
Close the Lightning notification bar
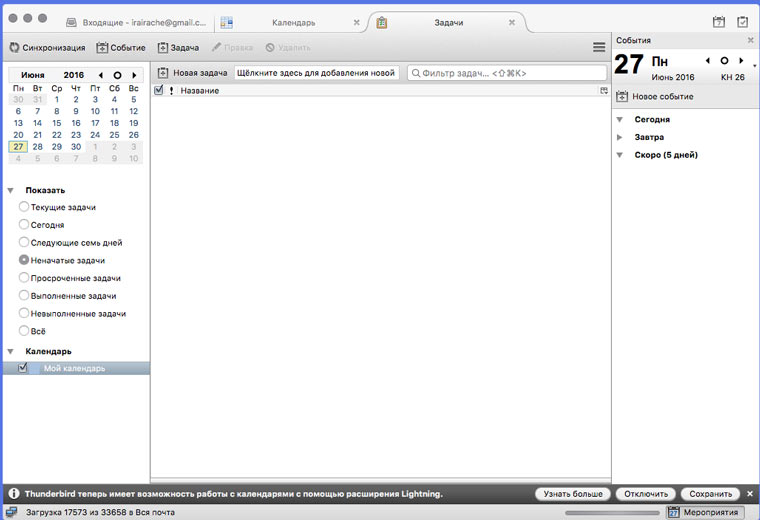[750, 494]
